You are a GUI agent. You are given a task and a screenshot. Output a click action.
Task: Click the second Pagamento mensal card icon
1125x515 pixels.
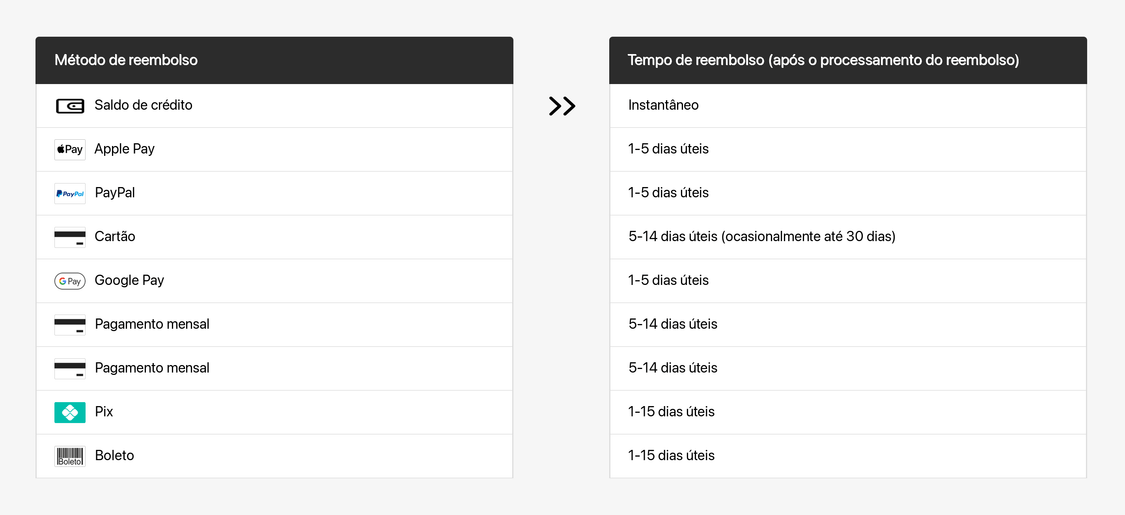(x=70, y=369)
